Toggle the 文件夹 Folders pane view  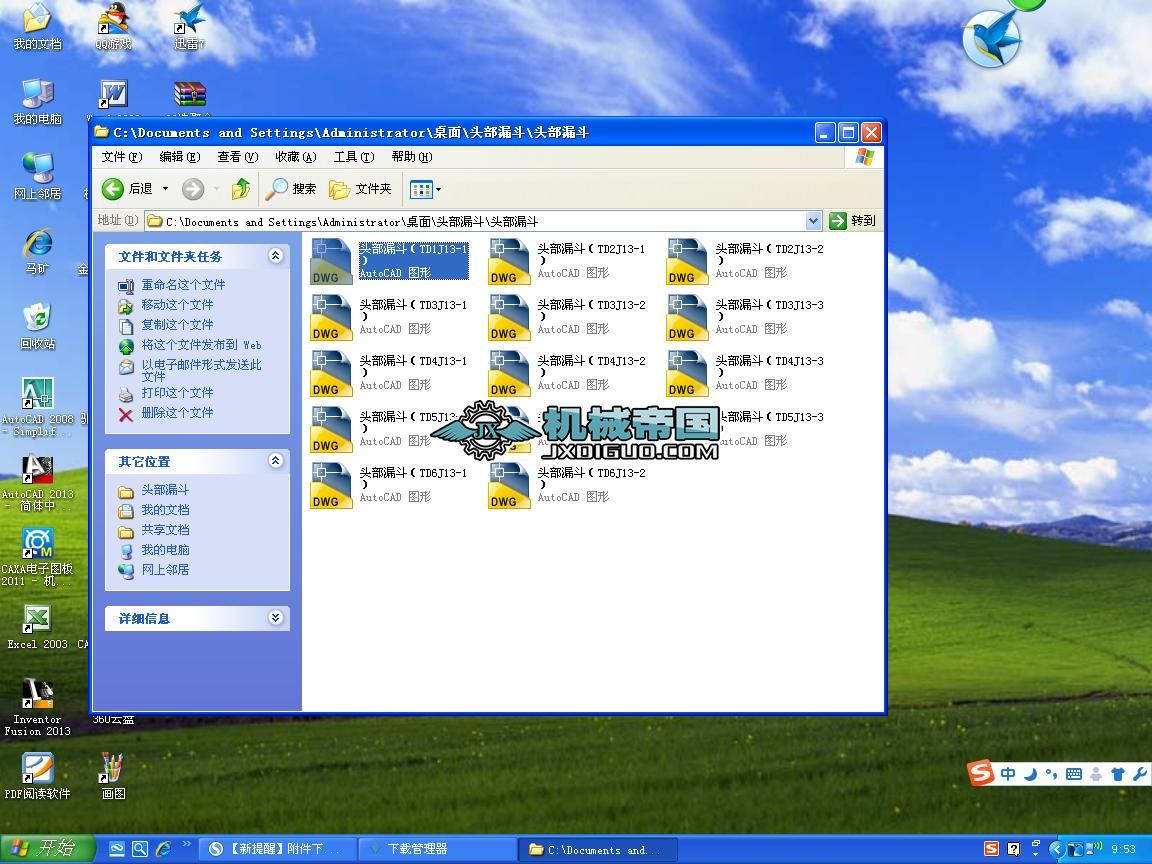coord(358,189)
